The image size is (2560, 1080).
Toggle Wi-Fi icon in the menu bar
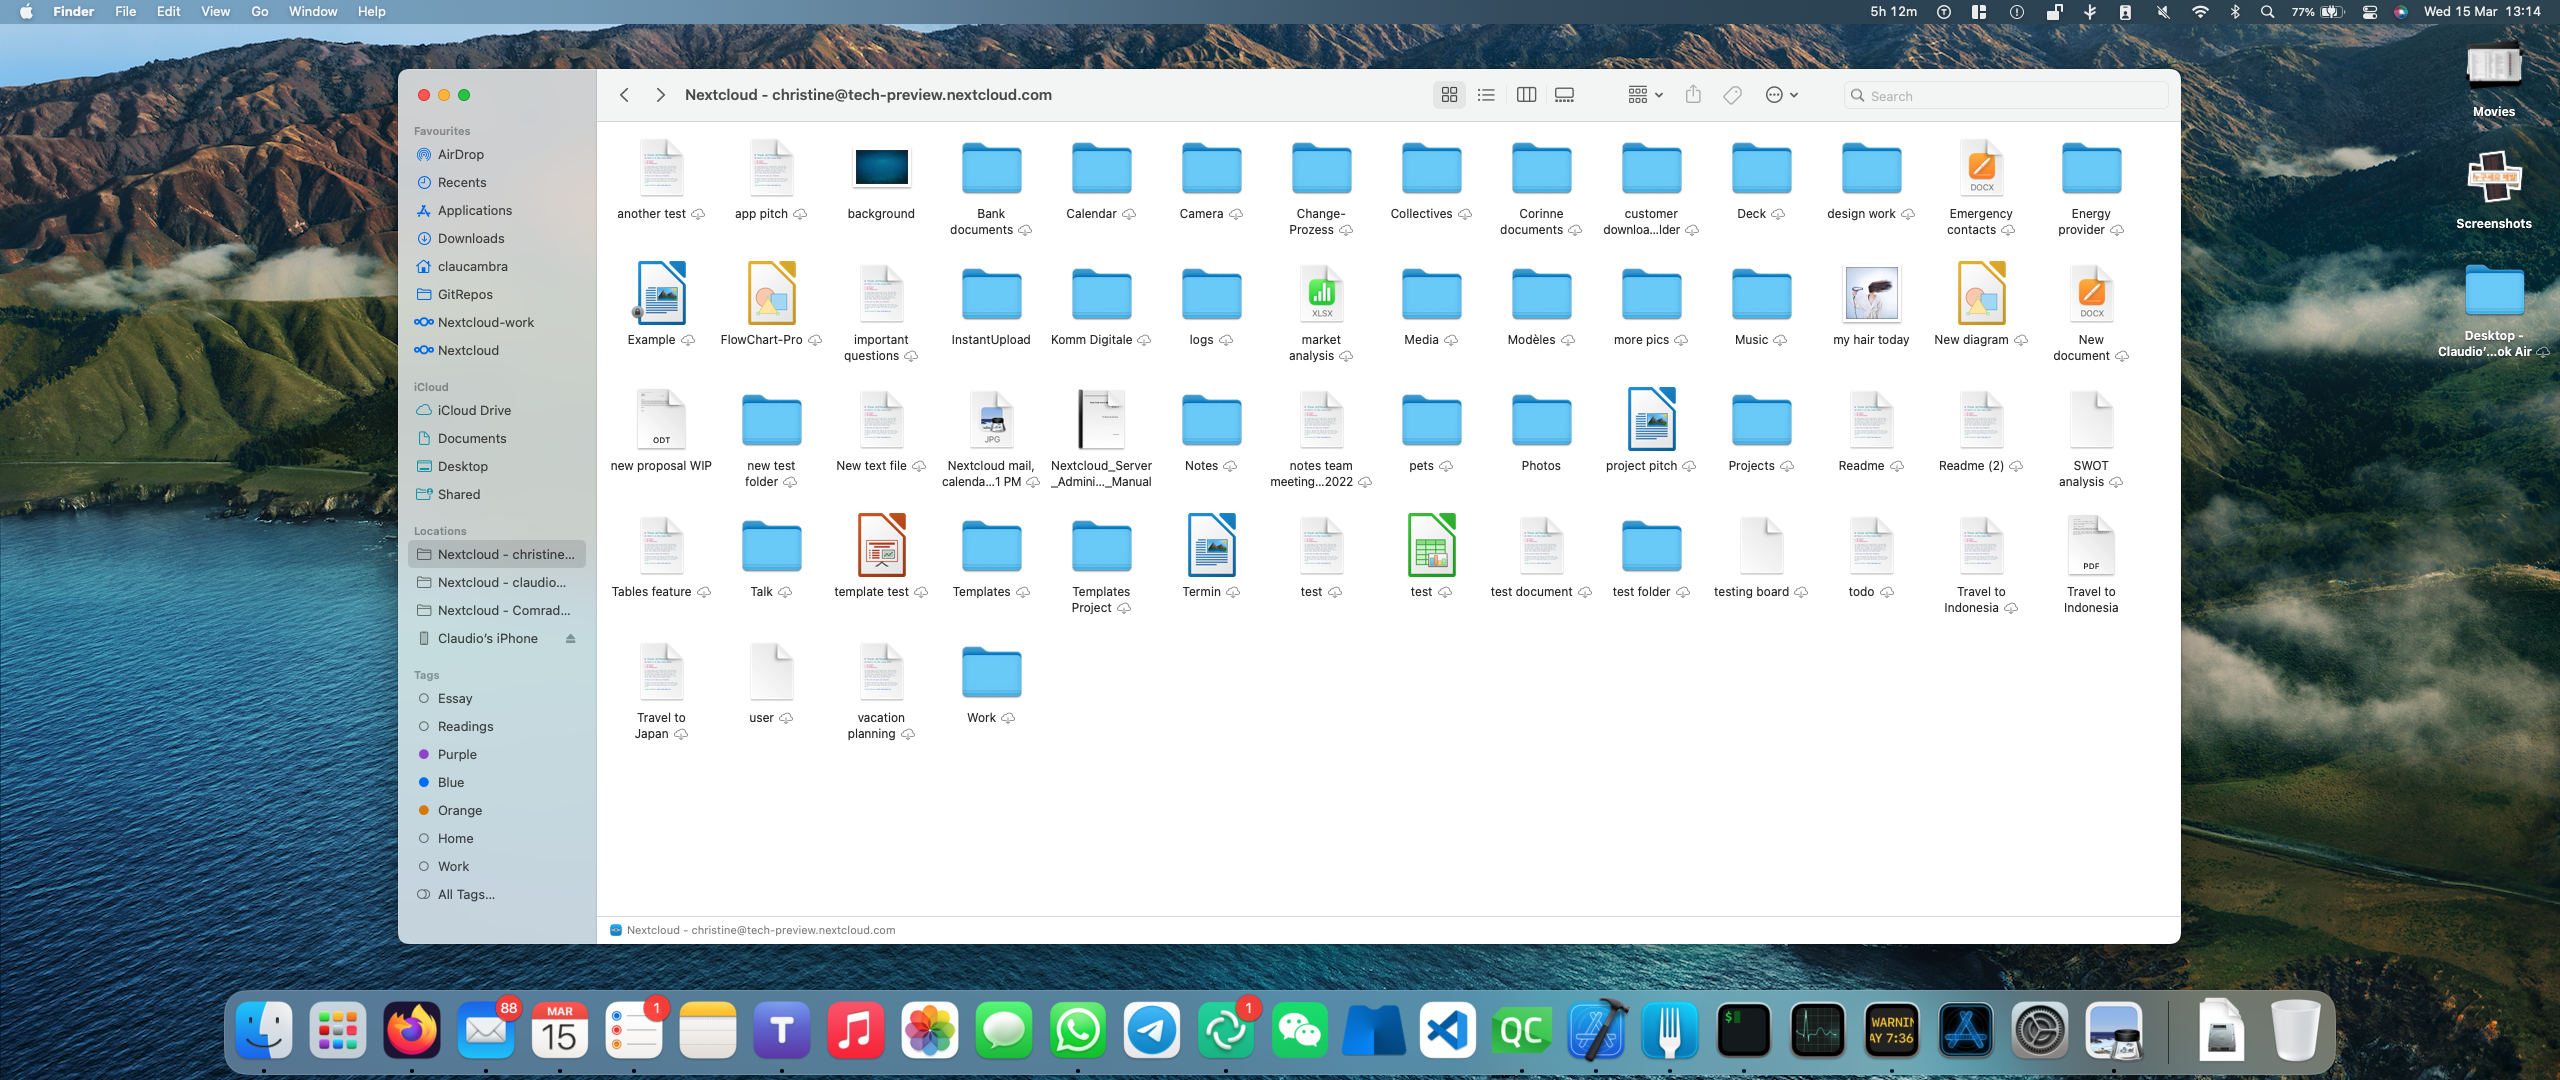click(2200, 12)
